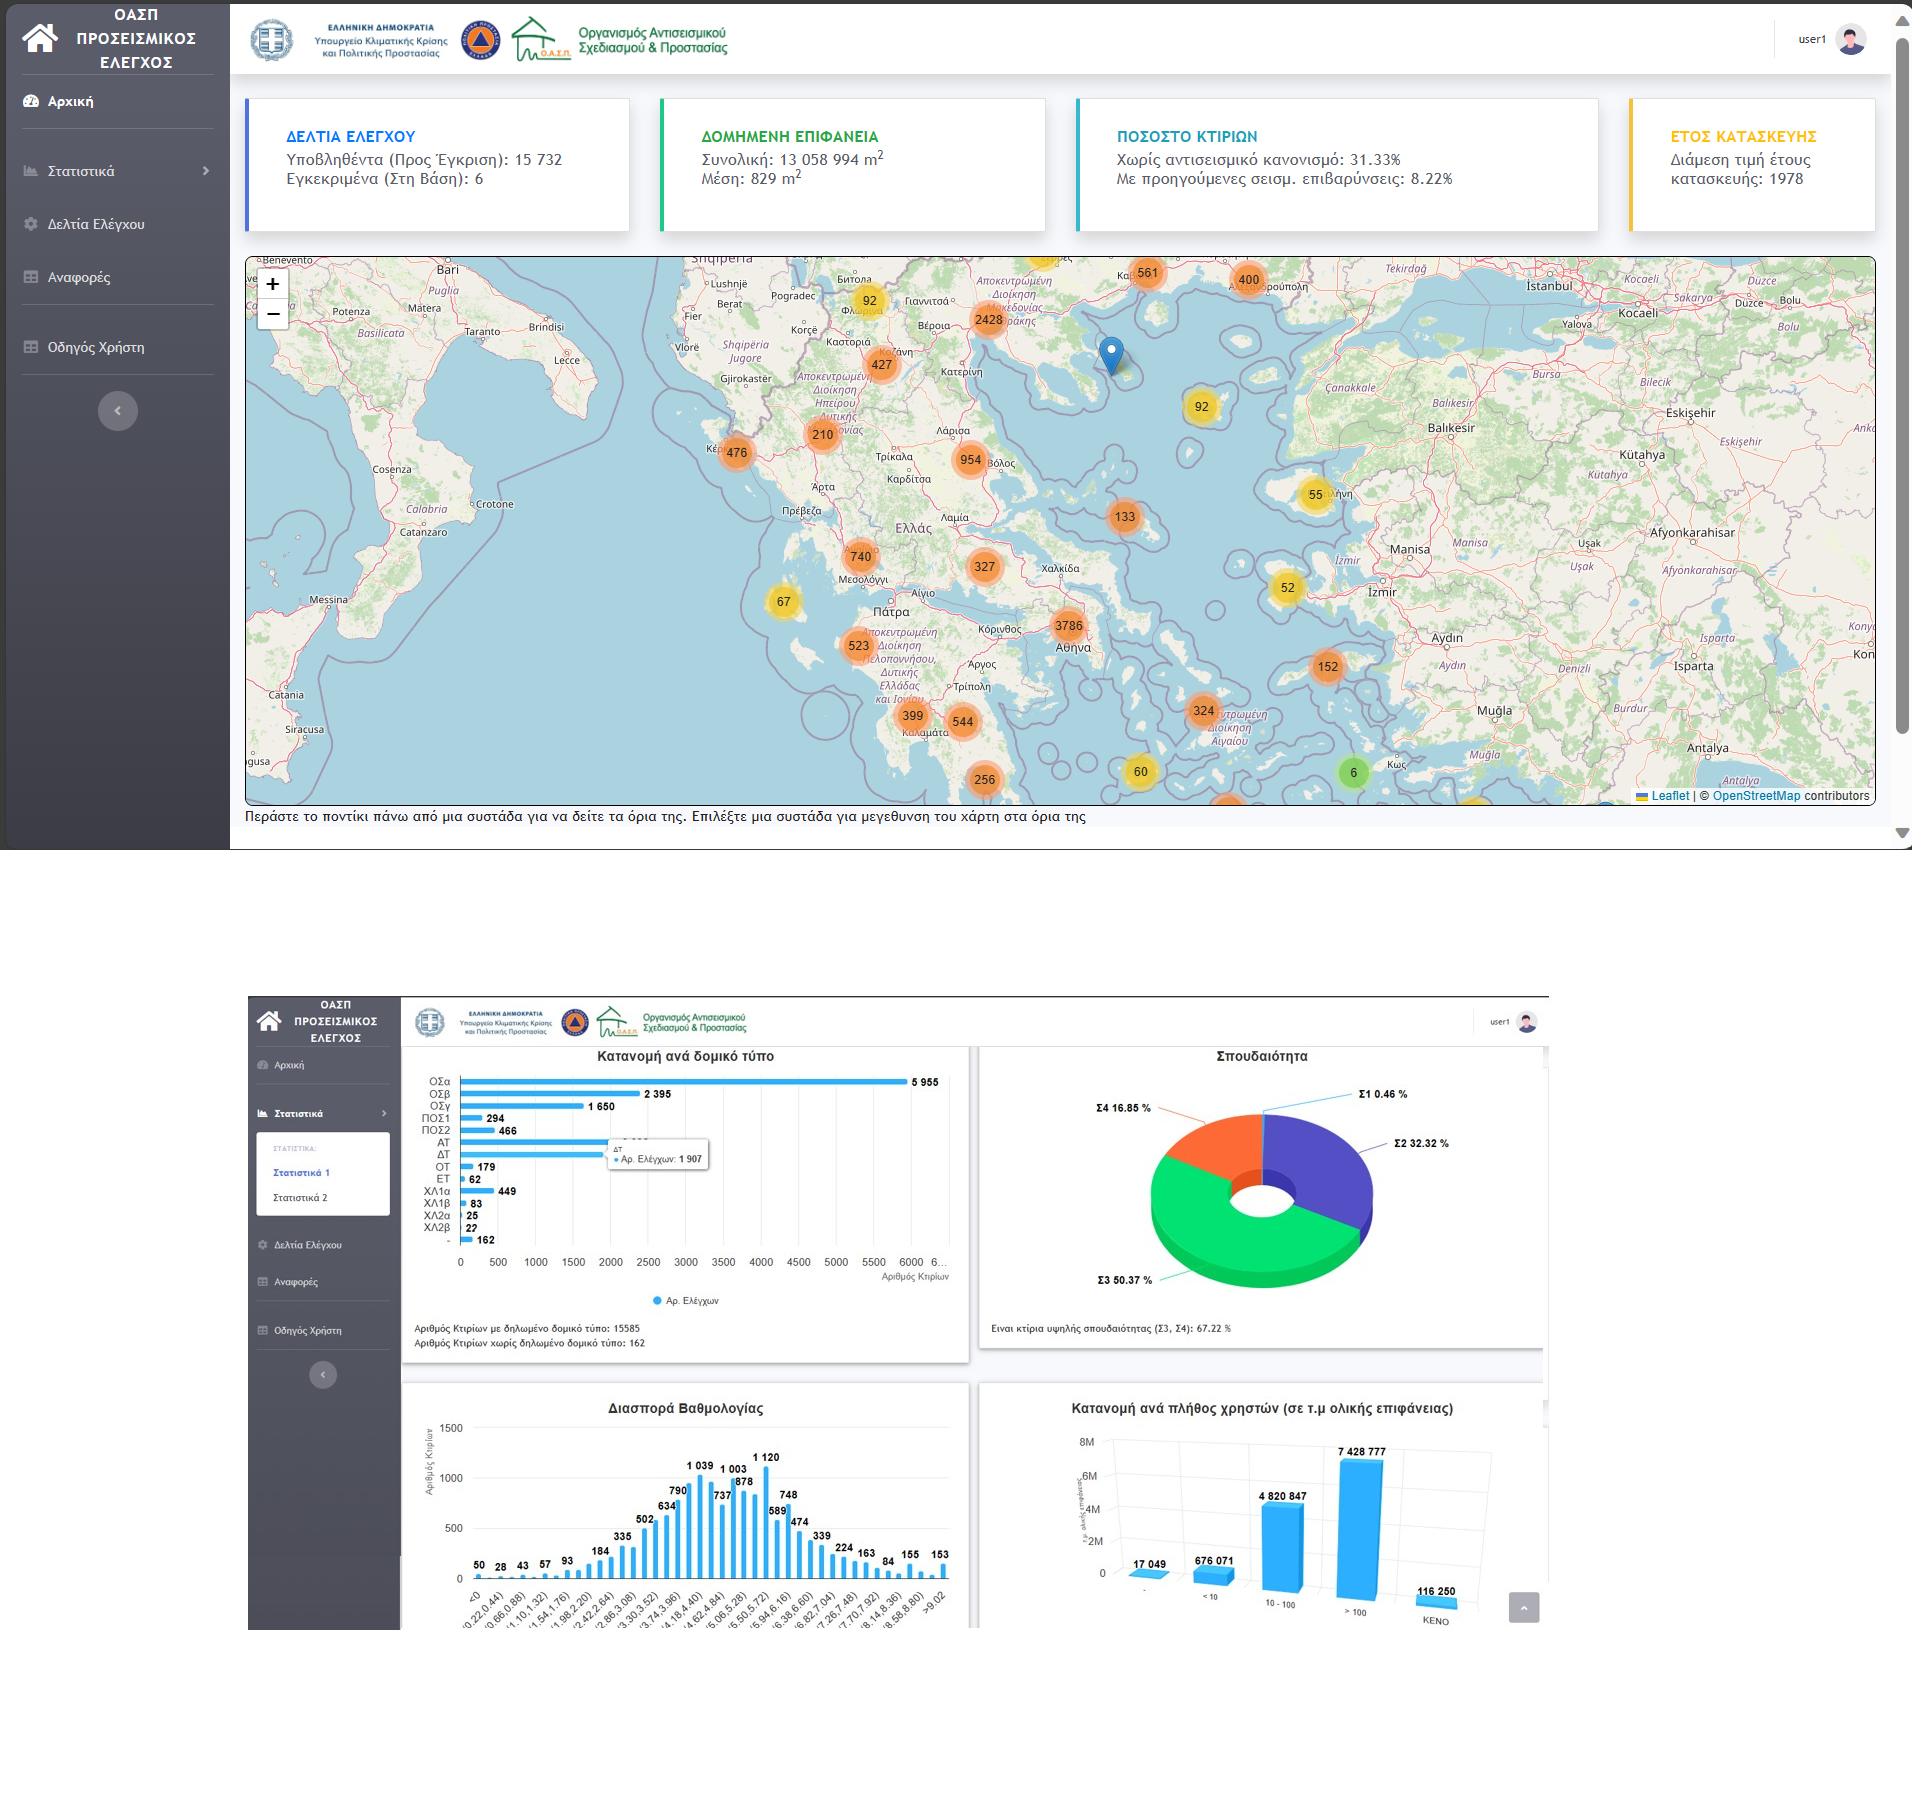This screenshot has height=1816, width=1912.
Task: Click the home icon in sidebar header
Action: coord(40,38)
